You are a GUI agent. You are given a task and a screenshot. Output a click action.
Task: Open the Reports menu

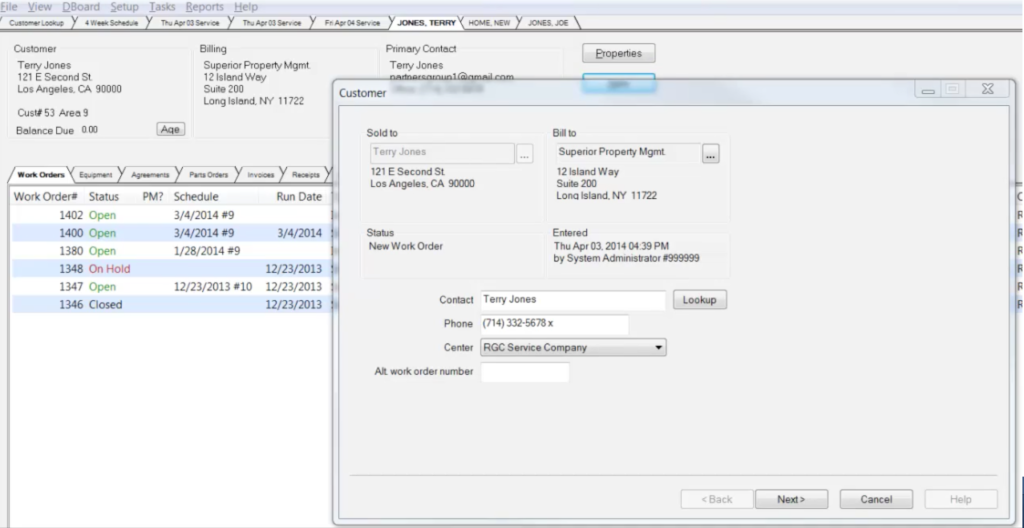tap(204, 7)
